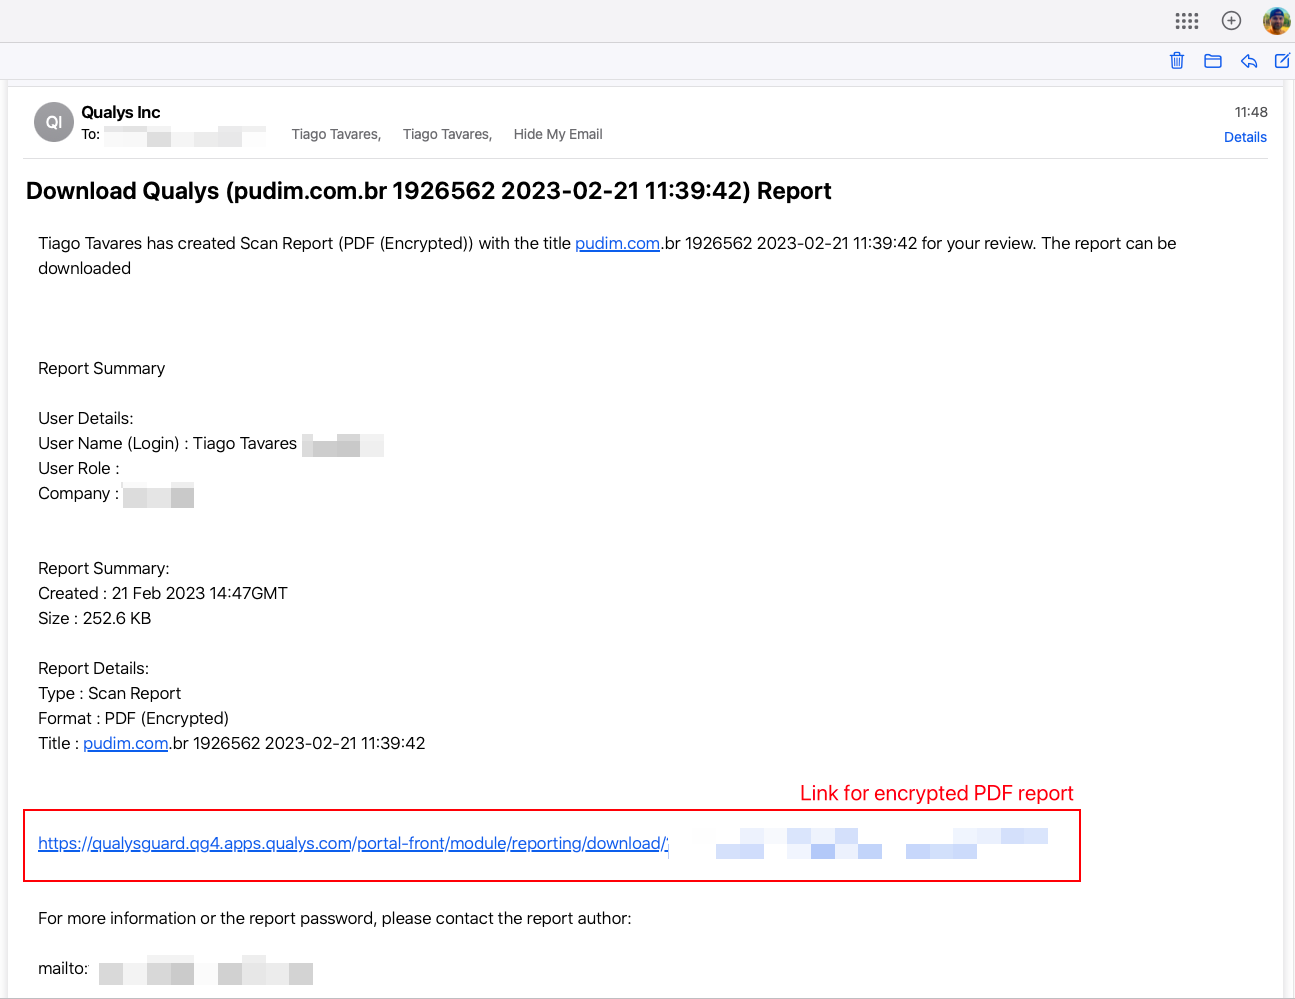
Task: Open the qualysguard encrypted PDF download link
Action: [x=353, y=843]
